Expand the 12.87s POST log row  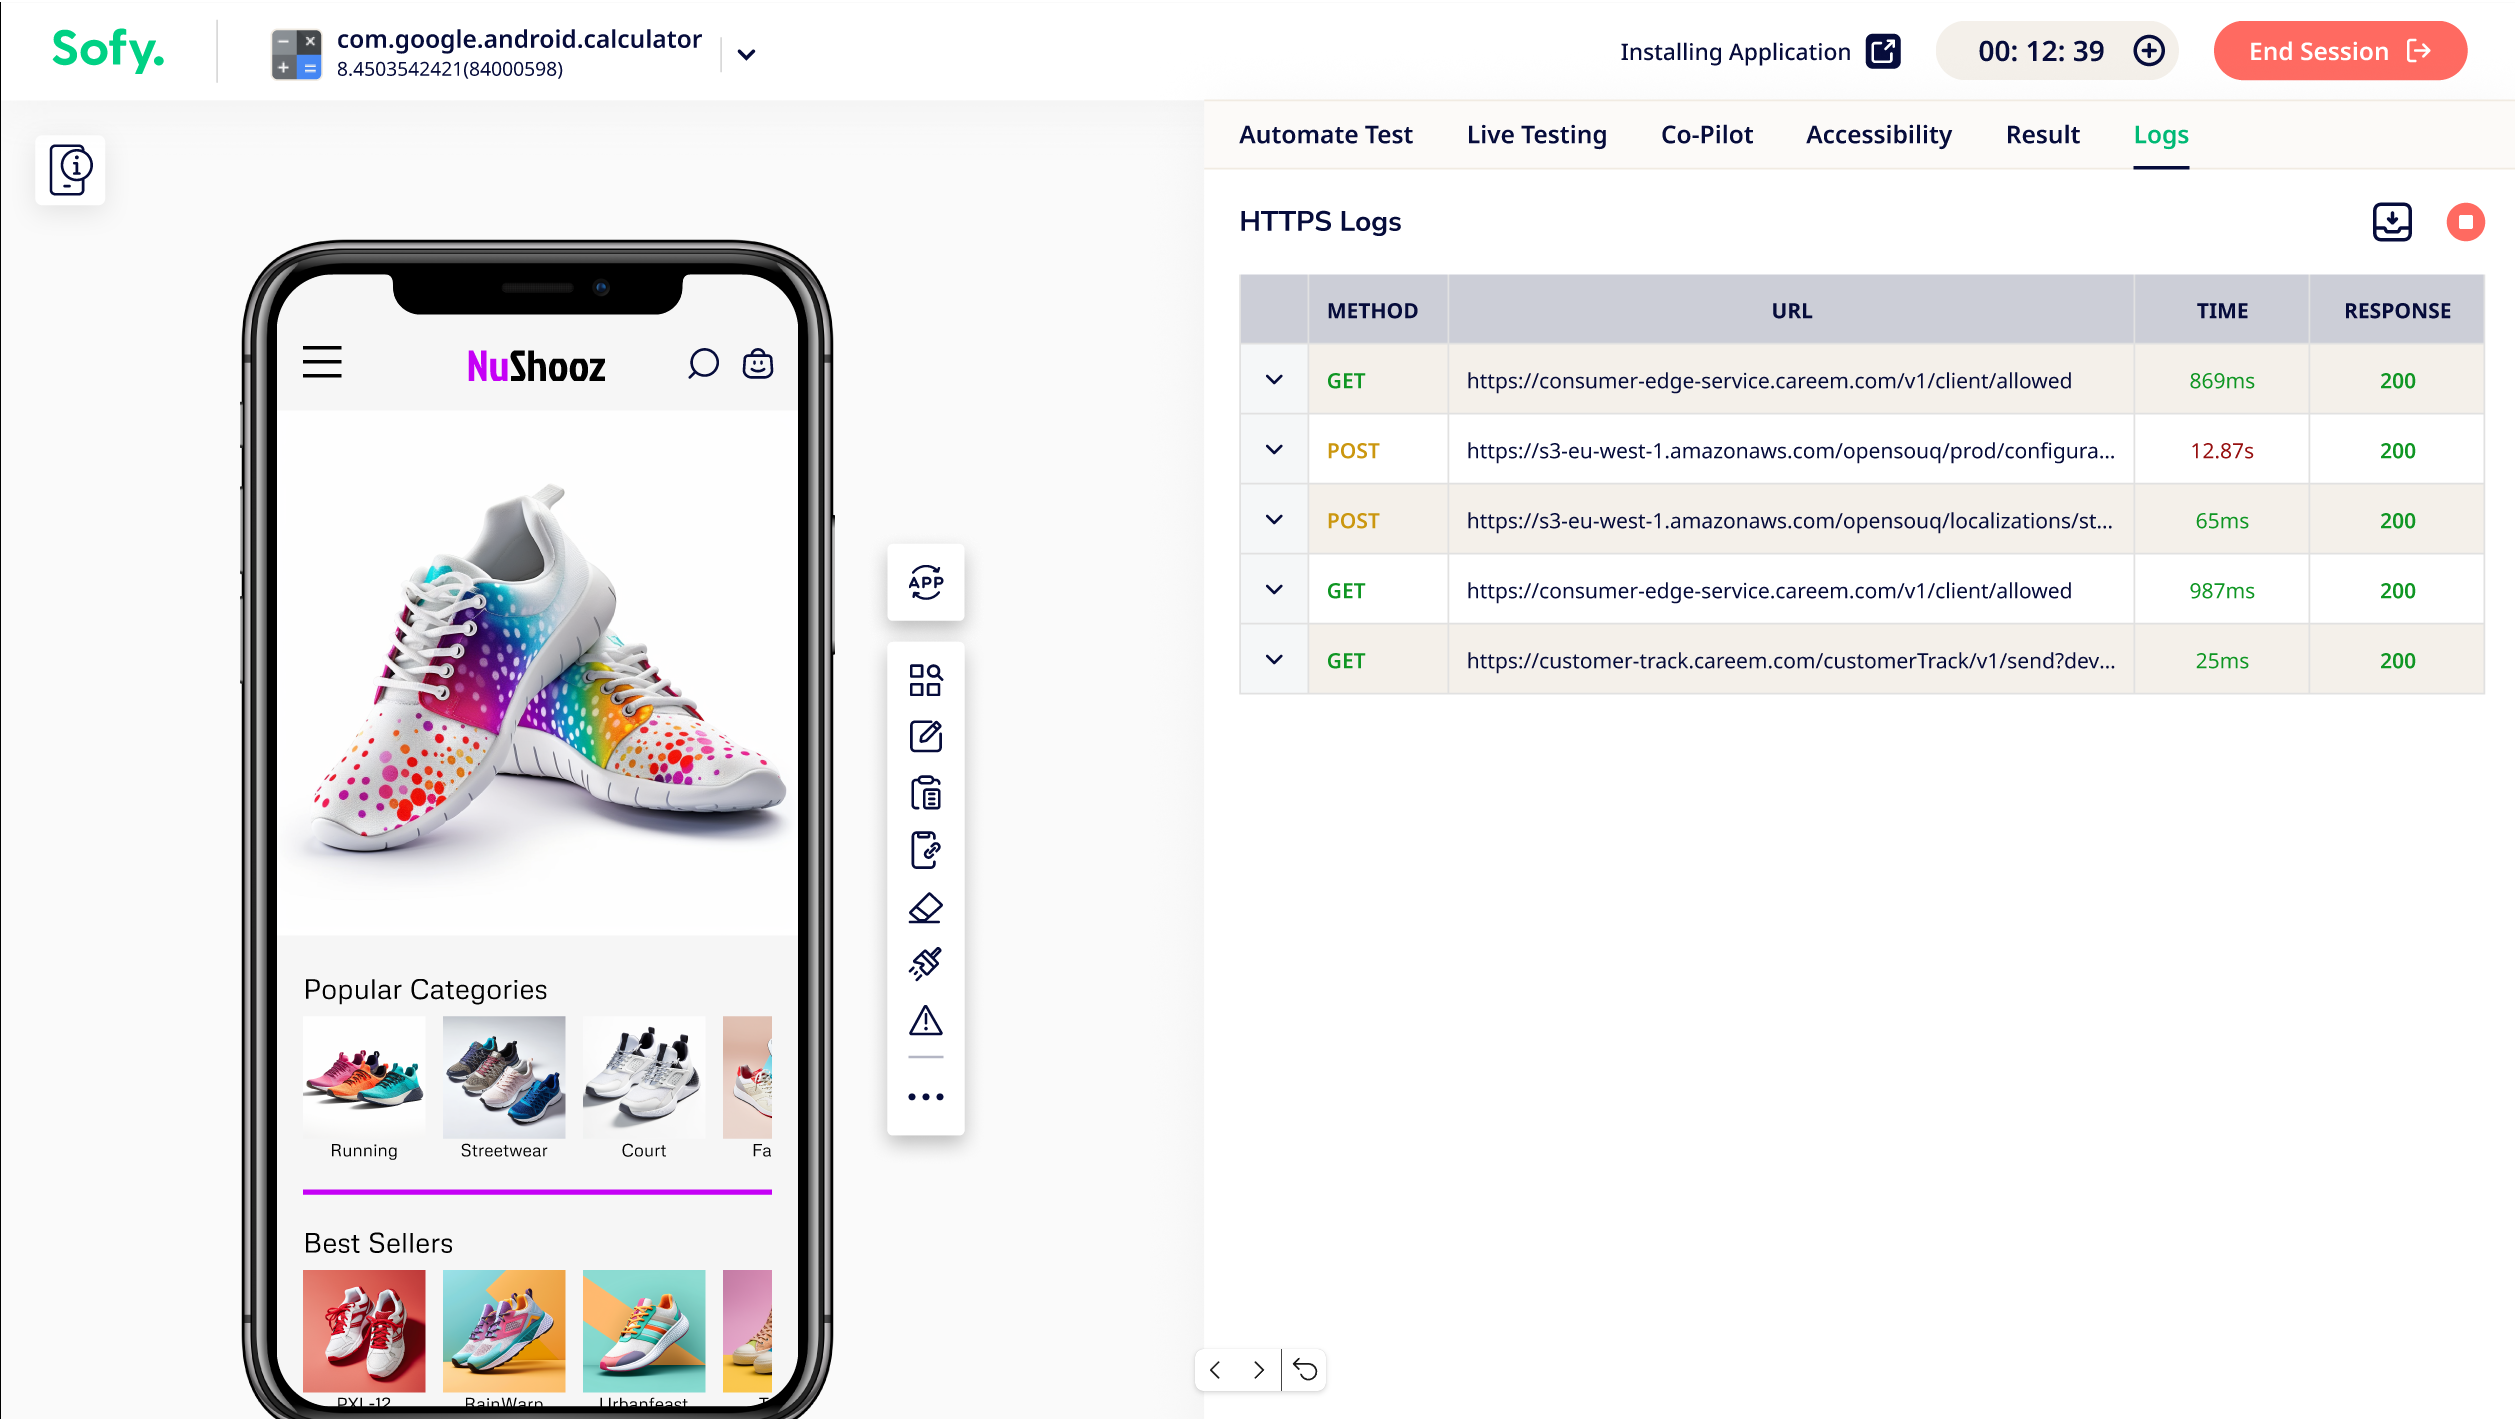[1274, 450]
